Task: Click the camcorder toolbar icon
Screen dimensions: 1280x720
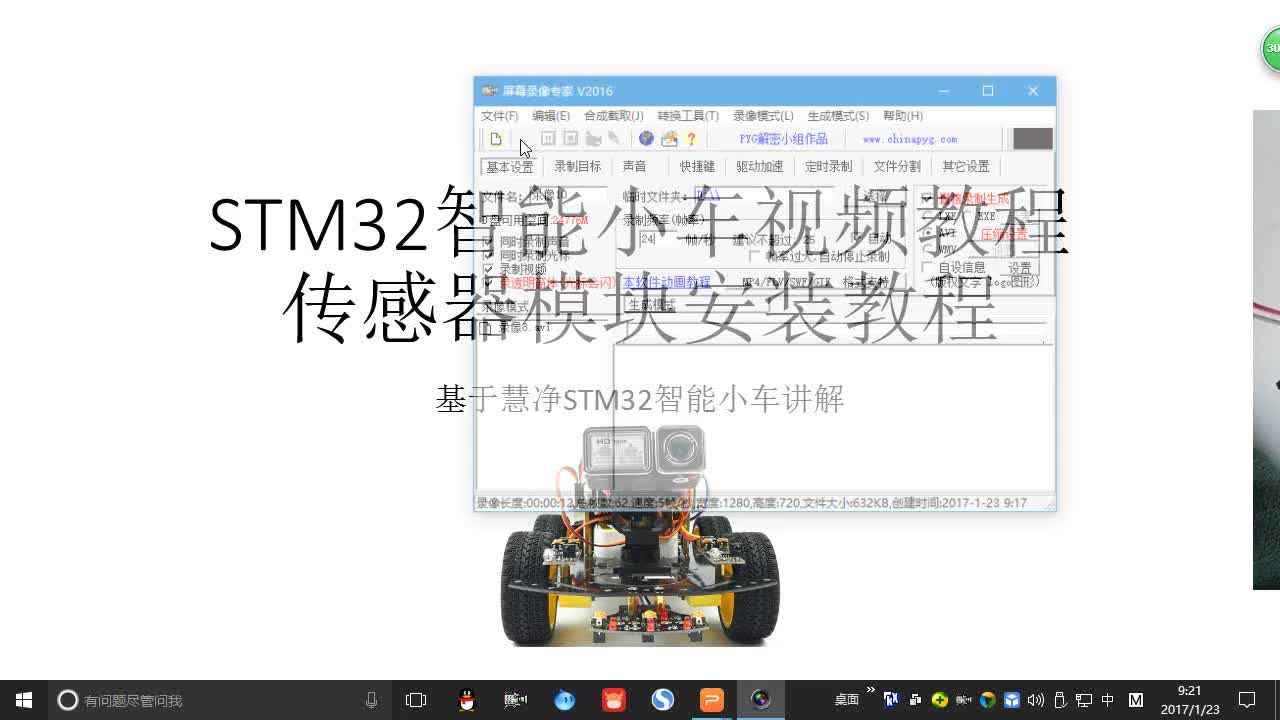Action: 593,139
